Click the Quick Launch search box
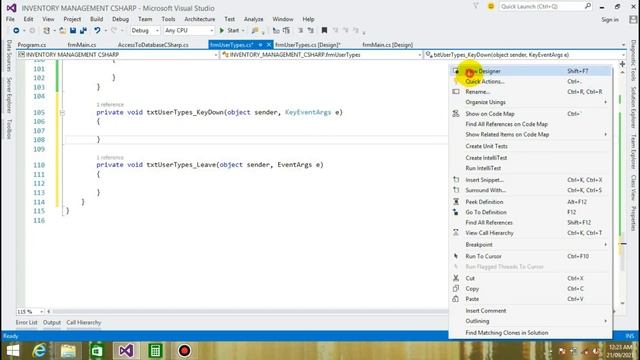The image size is (640, 360). point(545,7)
